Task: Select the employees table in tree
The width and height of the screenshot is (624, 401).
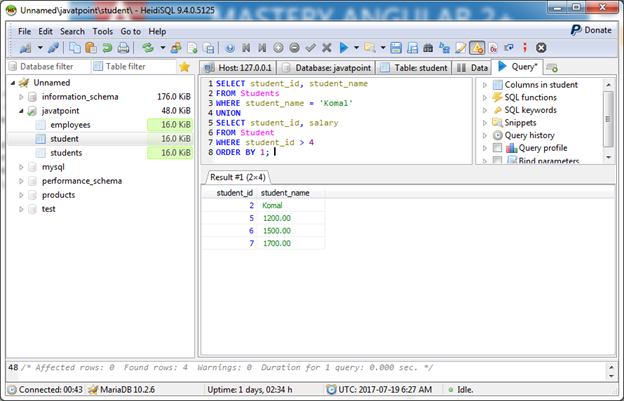Action: pos(70,125)
